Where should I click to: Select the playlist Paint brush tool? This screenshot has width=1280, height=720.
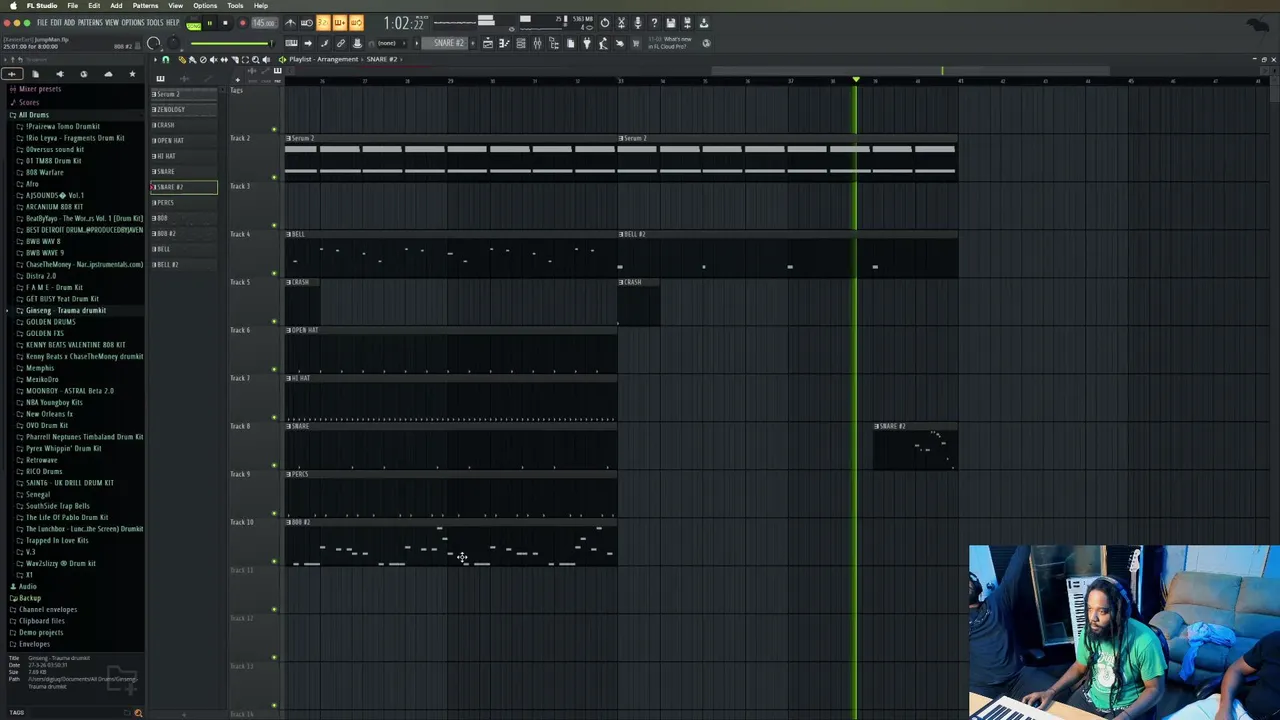pyautogui.click(x=193, y=59)
